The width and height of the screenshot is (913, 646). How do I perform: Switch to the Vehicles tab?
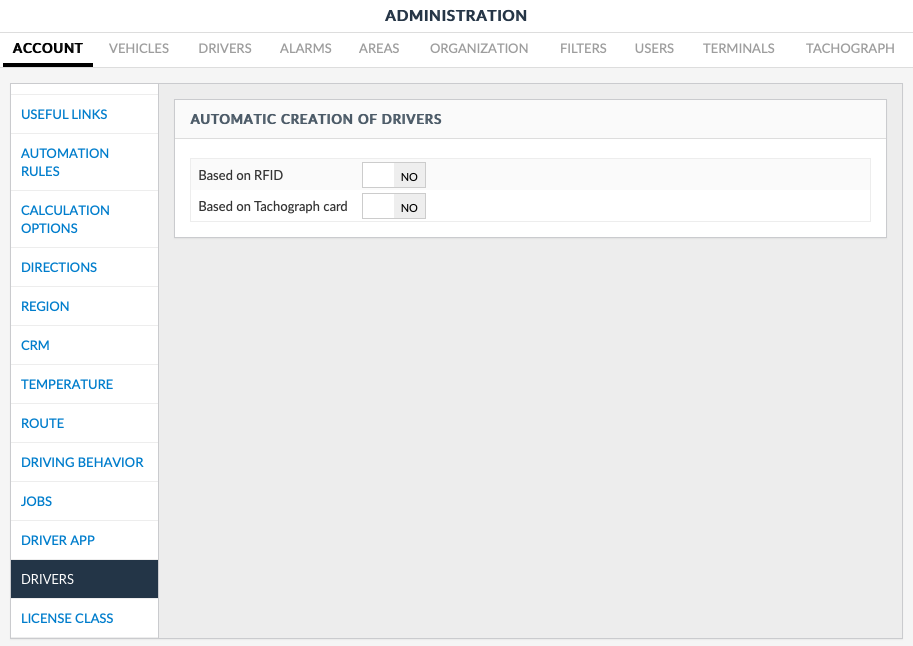139,48
